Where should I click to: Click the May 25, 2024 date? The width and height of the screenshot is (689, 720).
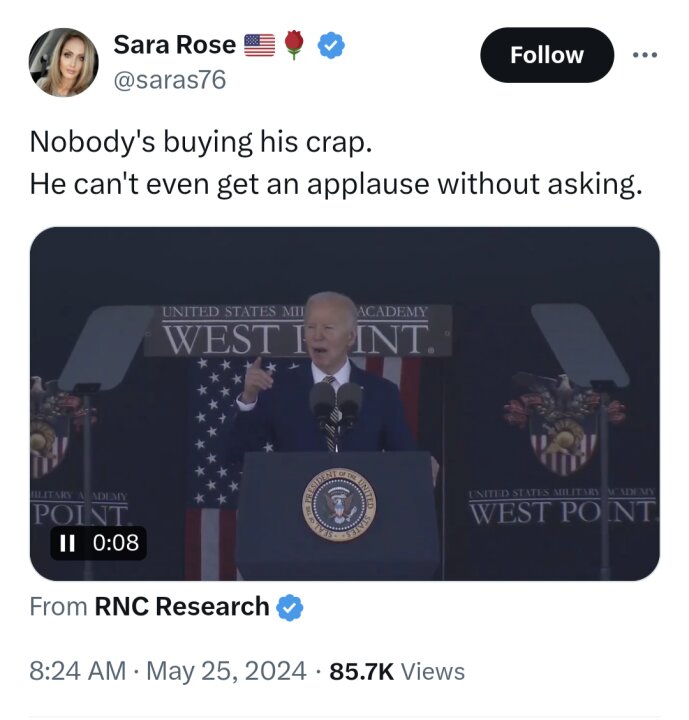(226, 671)
